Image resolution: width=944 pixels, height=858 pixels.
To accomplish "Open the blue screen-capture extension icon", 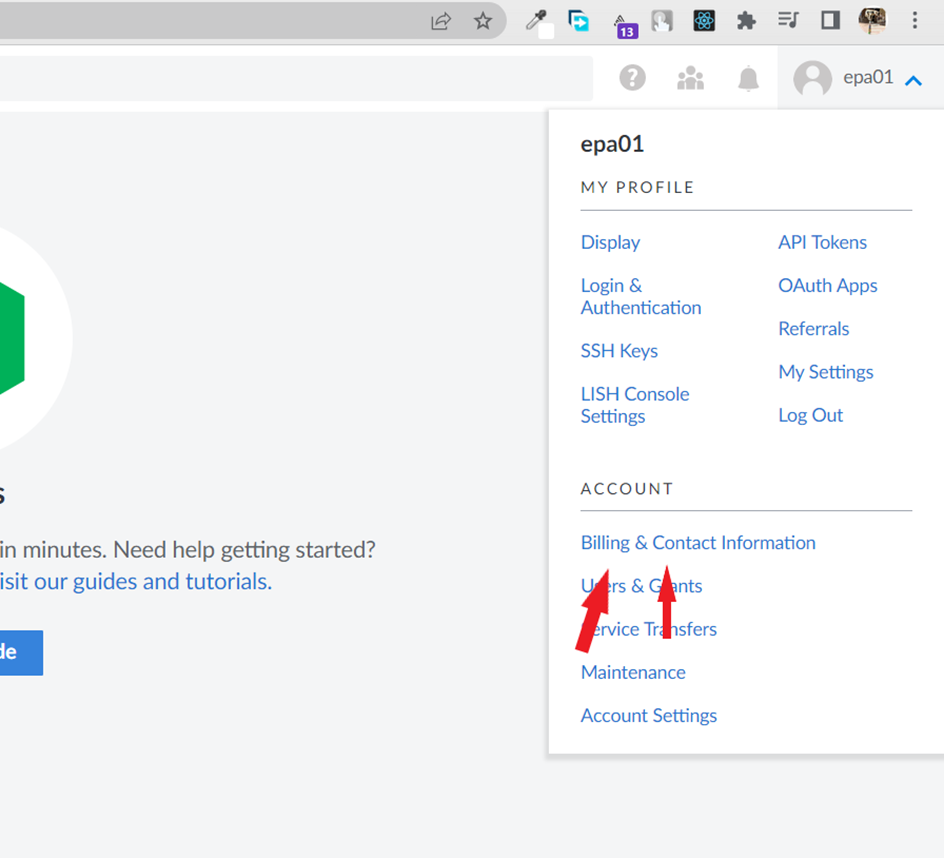I will click(x=579, y=20).
